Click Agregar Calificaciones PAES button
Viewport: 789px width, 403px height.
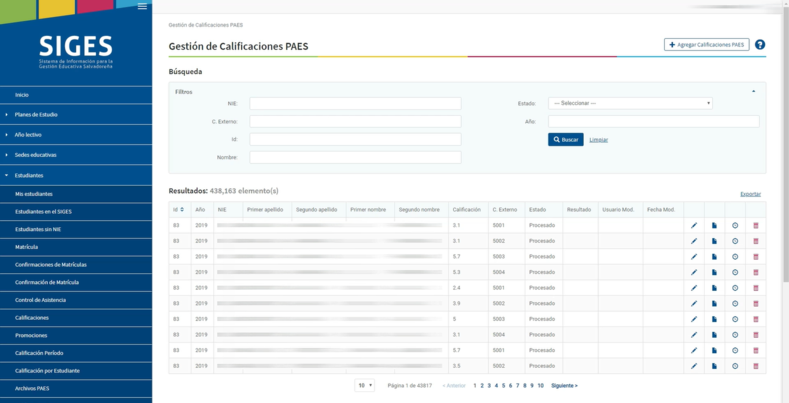(706, 45)
